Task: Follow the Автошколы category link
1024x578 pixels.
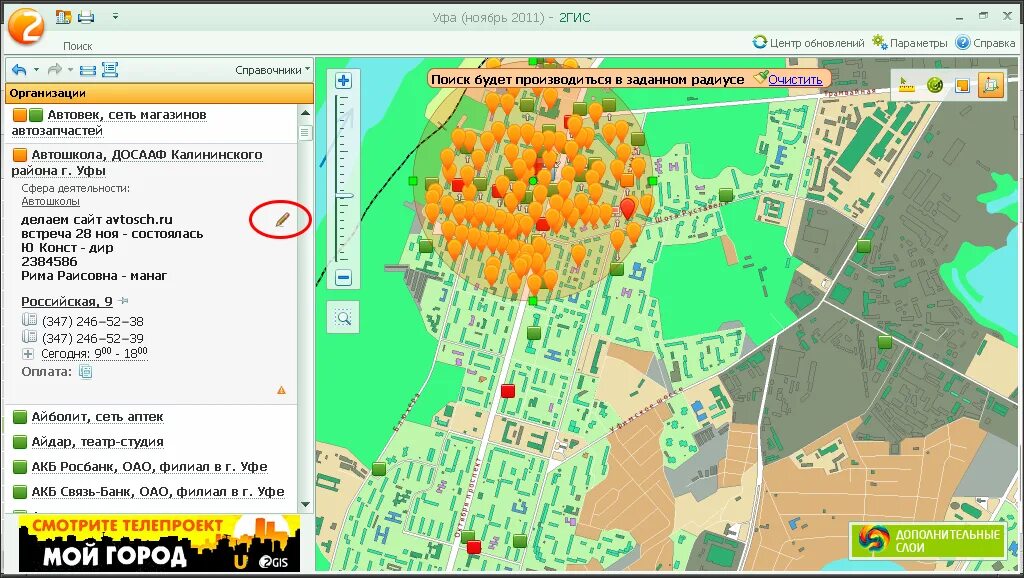Action: 50,201
